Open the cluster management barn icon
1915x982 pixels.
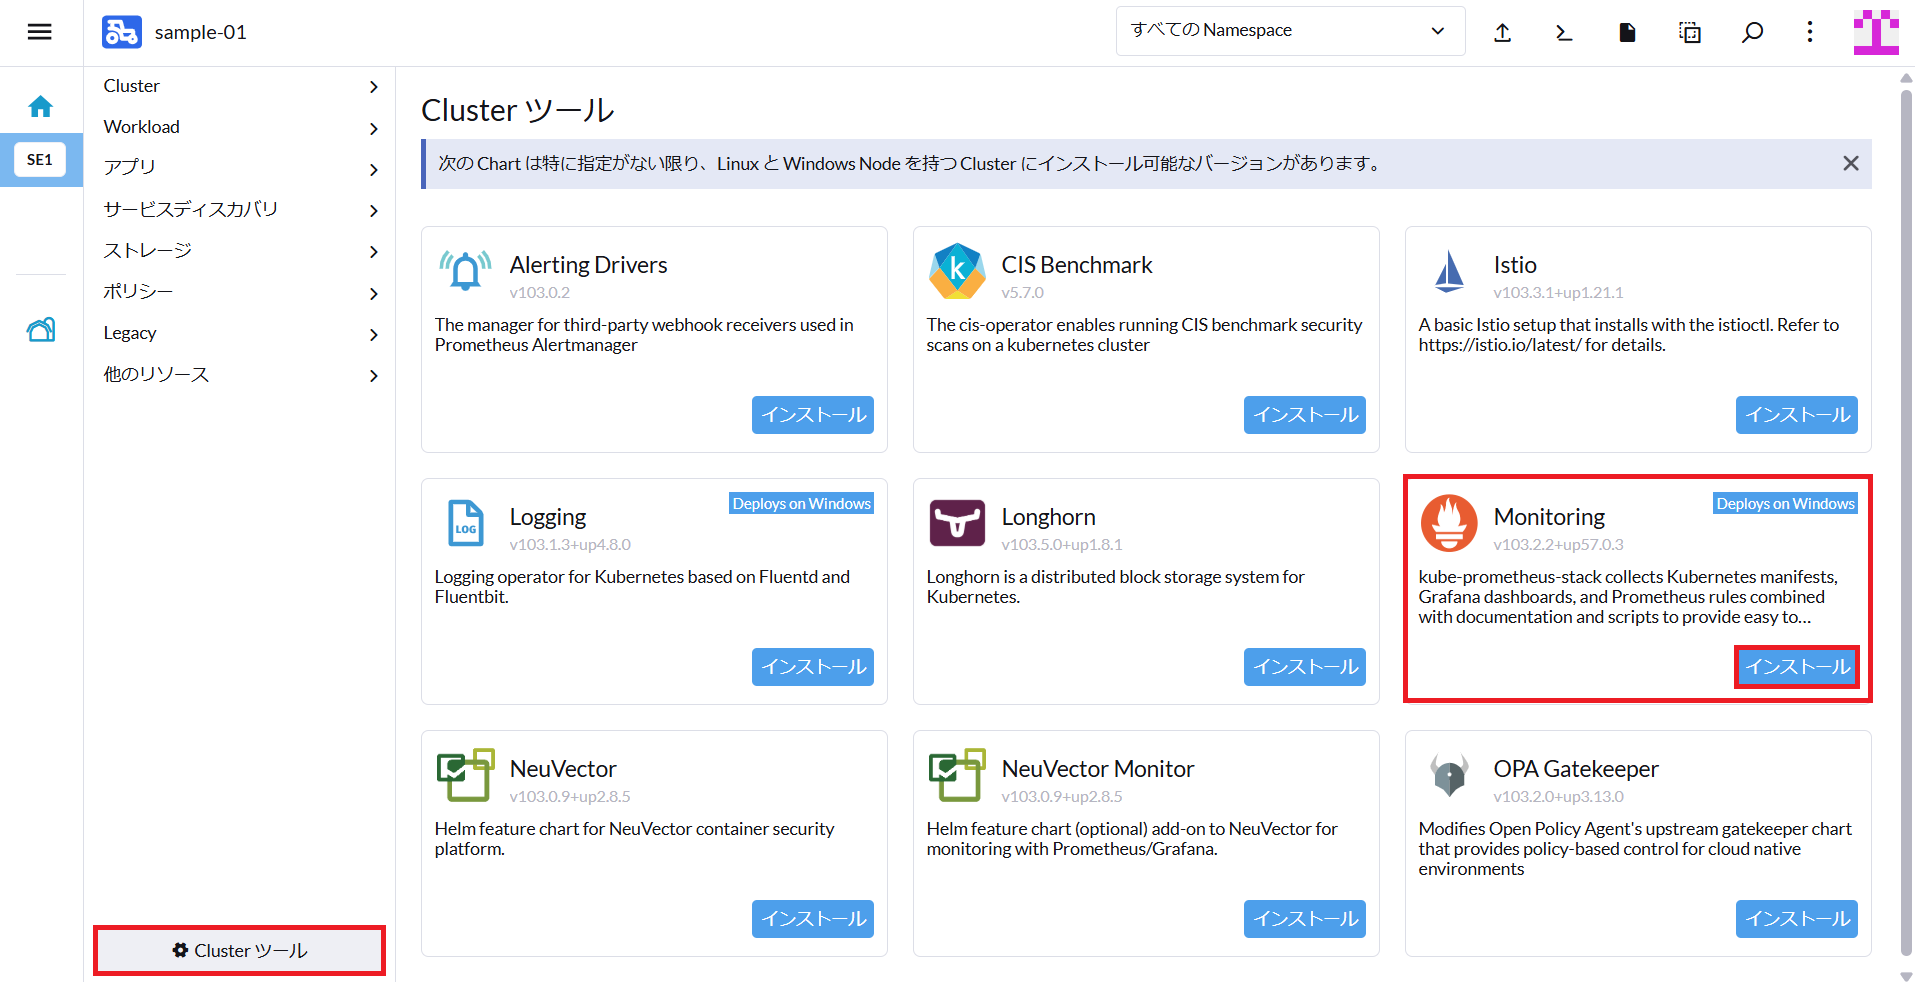coord(41,329)
